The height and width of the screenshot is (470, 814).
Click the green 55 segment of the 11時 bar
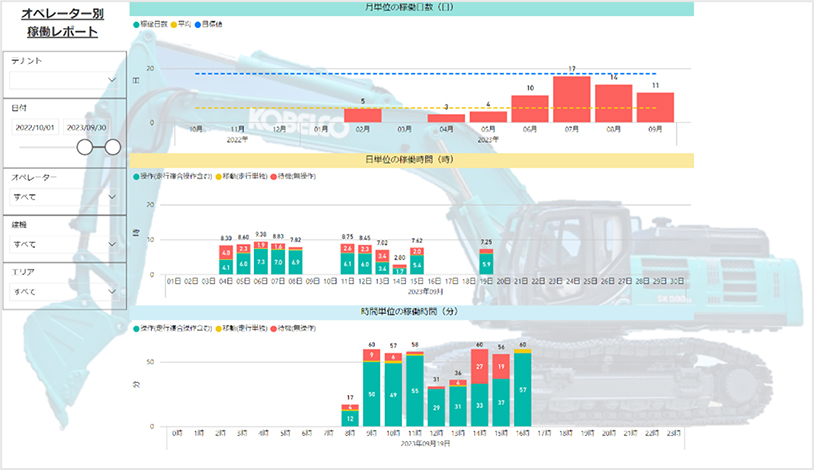click(415, 391)
